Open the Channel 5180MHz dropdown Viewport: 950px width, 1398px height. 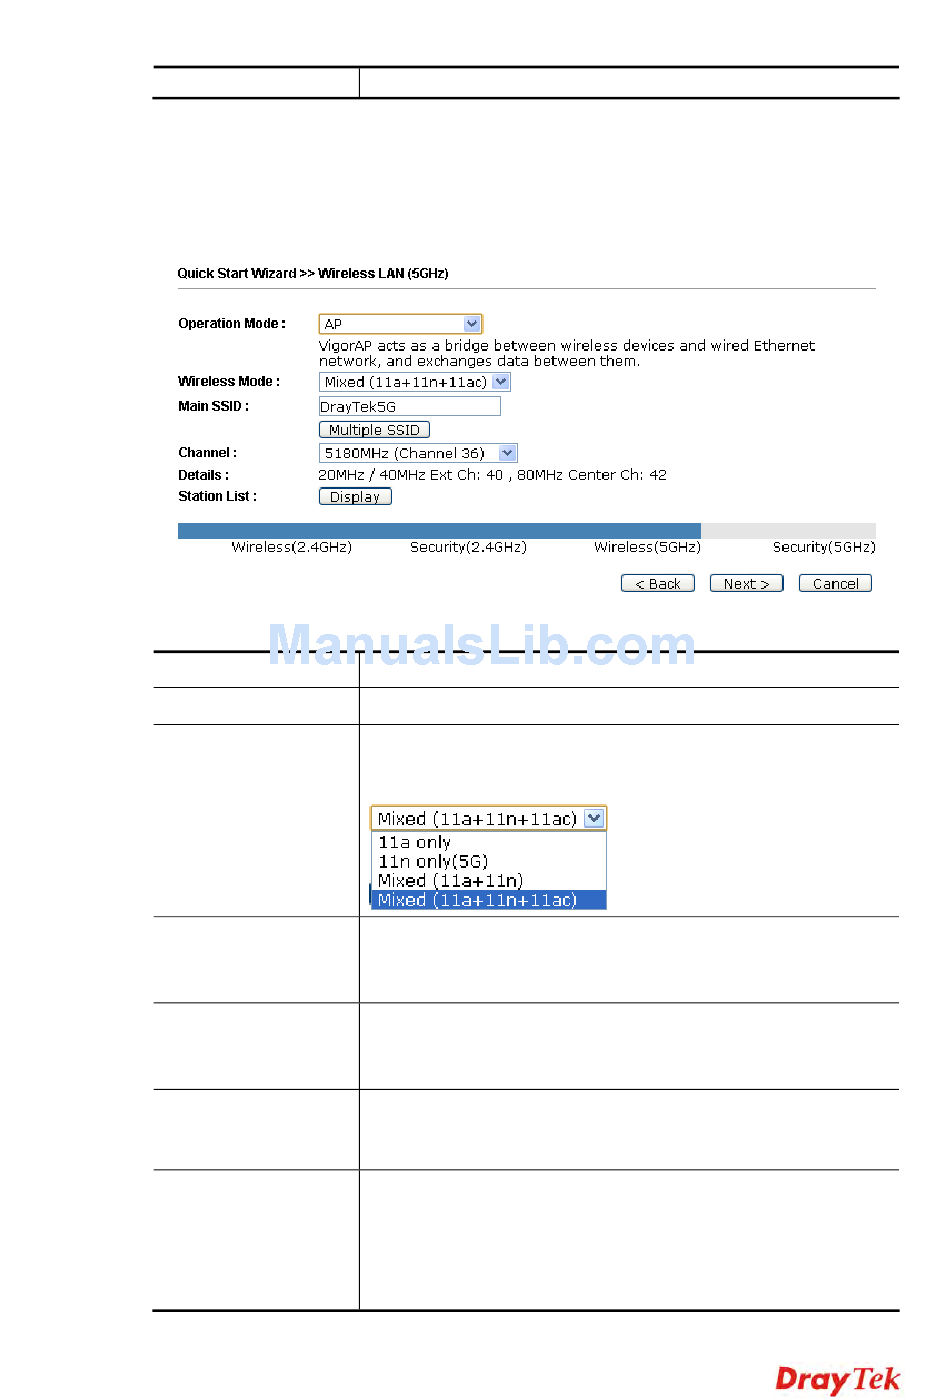tap(418, 453)
